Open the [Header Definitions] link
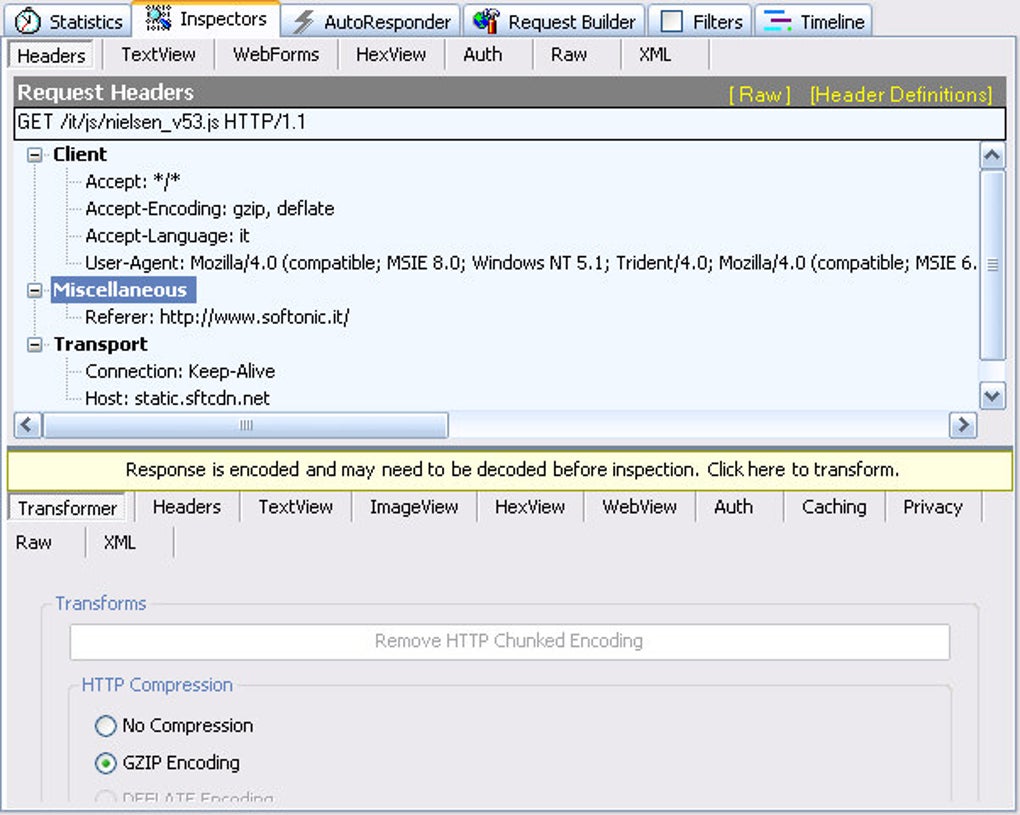 tap(901, 95)
